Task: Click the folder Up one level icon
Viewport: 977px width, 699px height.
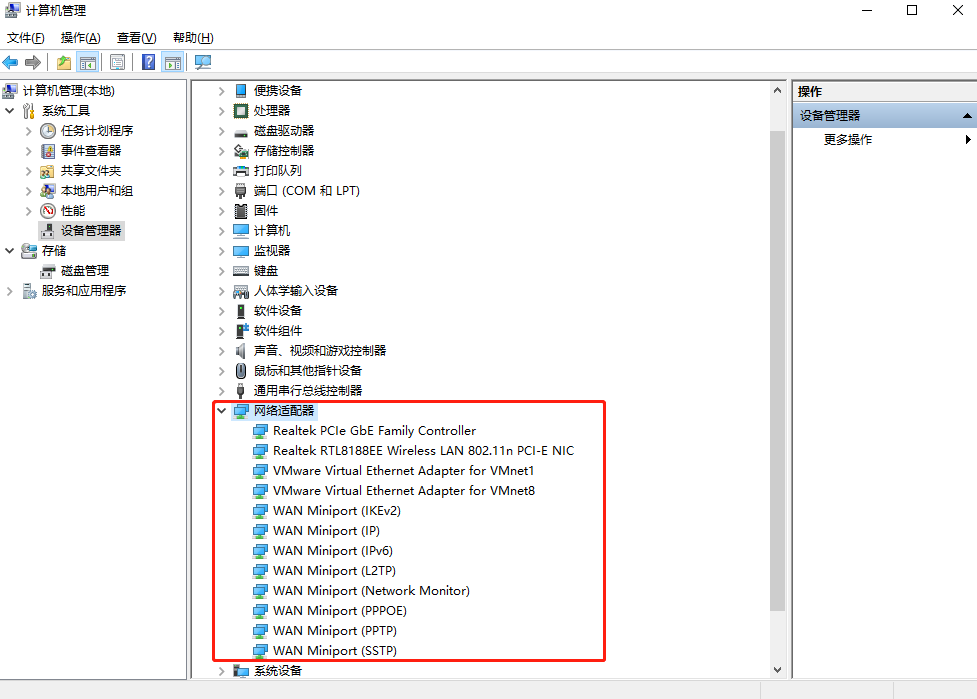Action: pos(64,62)
